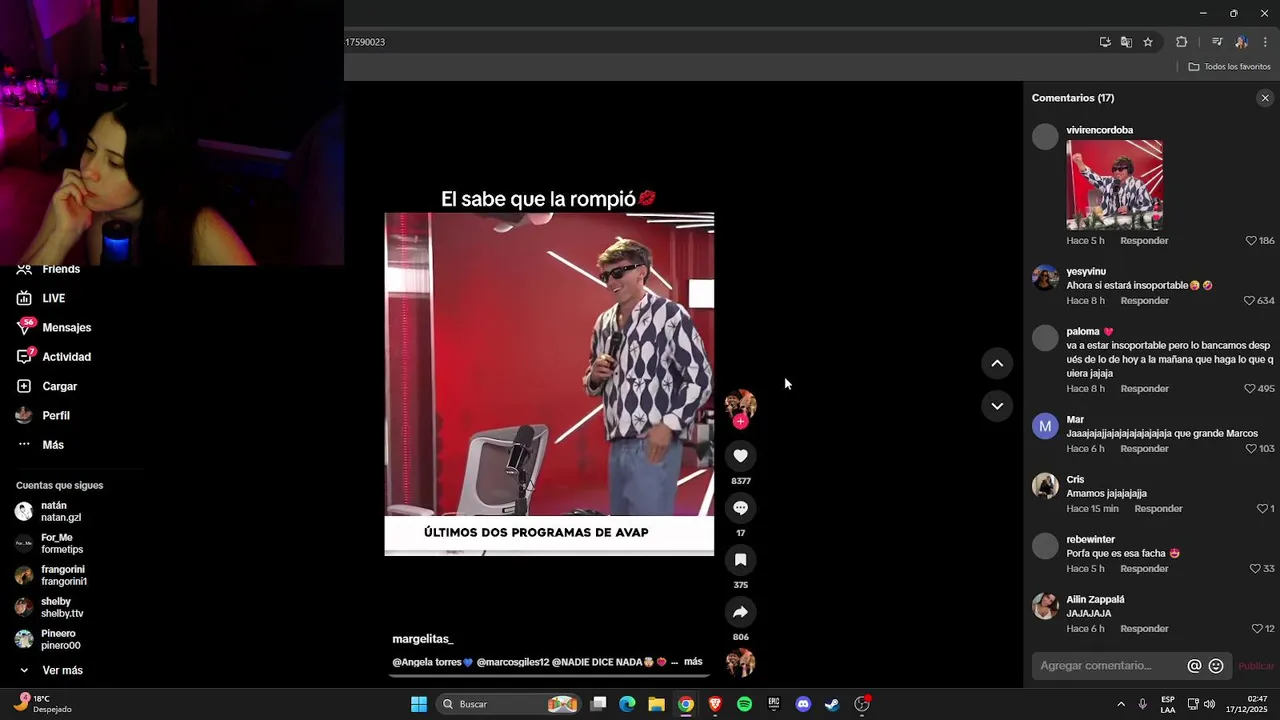Viewport: 1280px width, 720px height.
Task: Reply to yesyvinu's comment
Action: click(x=1144, y=301)
